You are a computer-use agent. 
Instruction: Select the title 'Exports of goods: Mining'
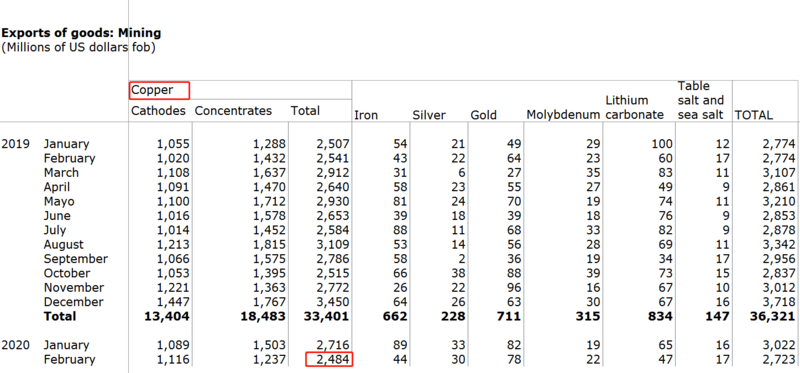[81, 34]
